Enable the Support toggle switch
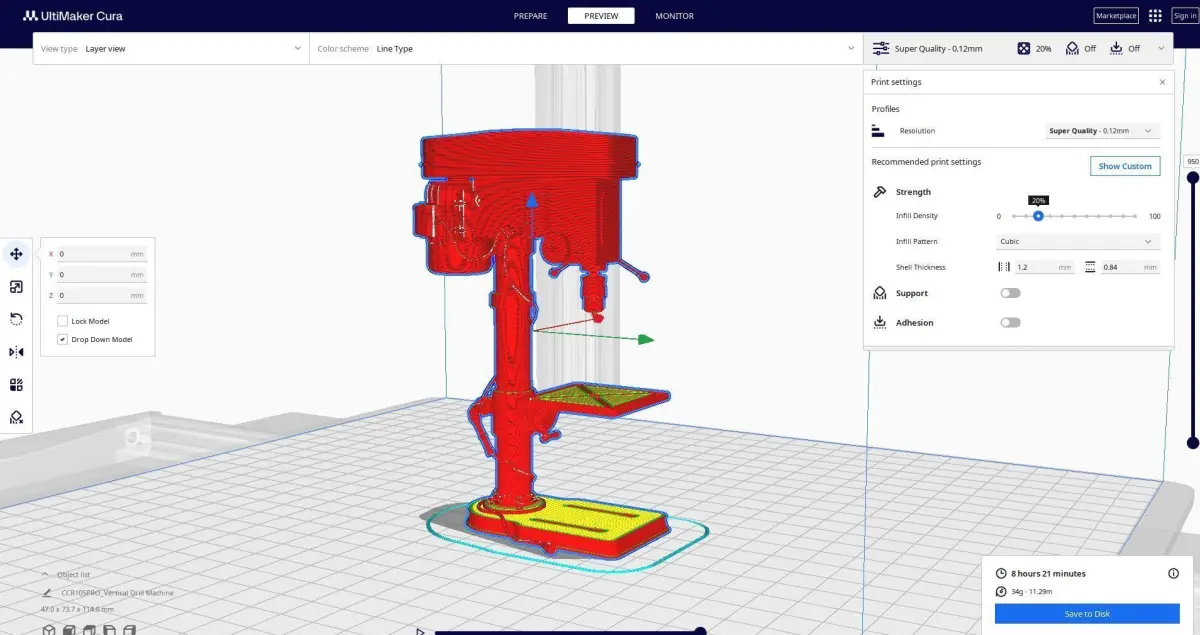This screenshot has height=635, width=1200. [x=1010, y=293]
